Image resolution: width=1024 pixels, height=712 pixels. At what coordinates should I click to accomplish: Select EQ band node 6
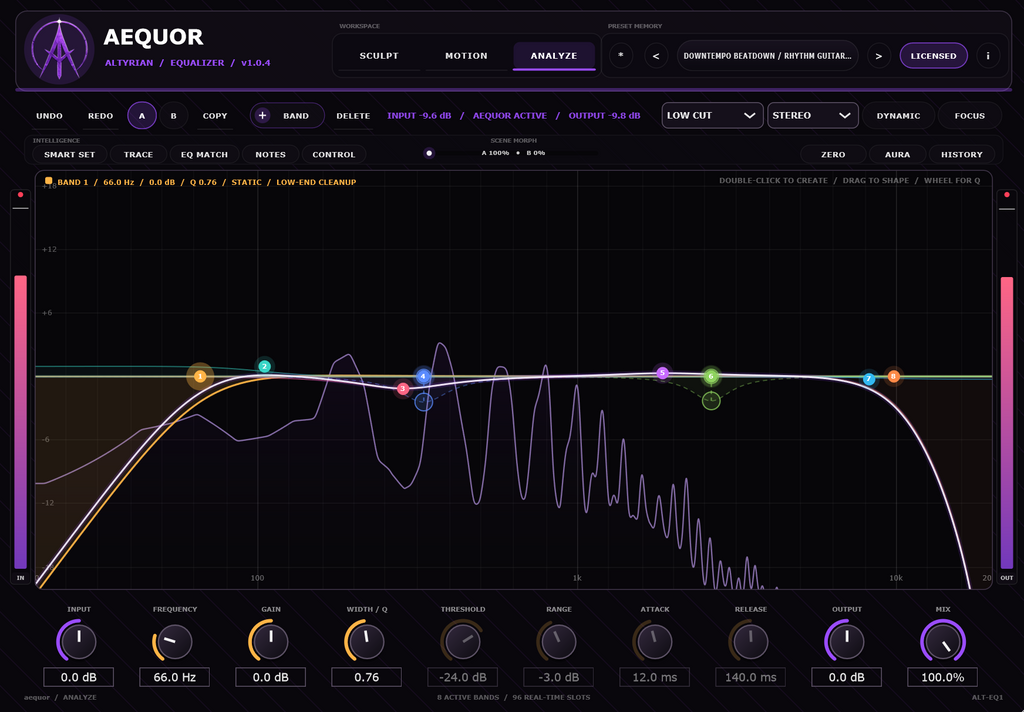pyautogui.click(x=711, y=376)
